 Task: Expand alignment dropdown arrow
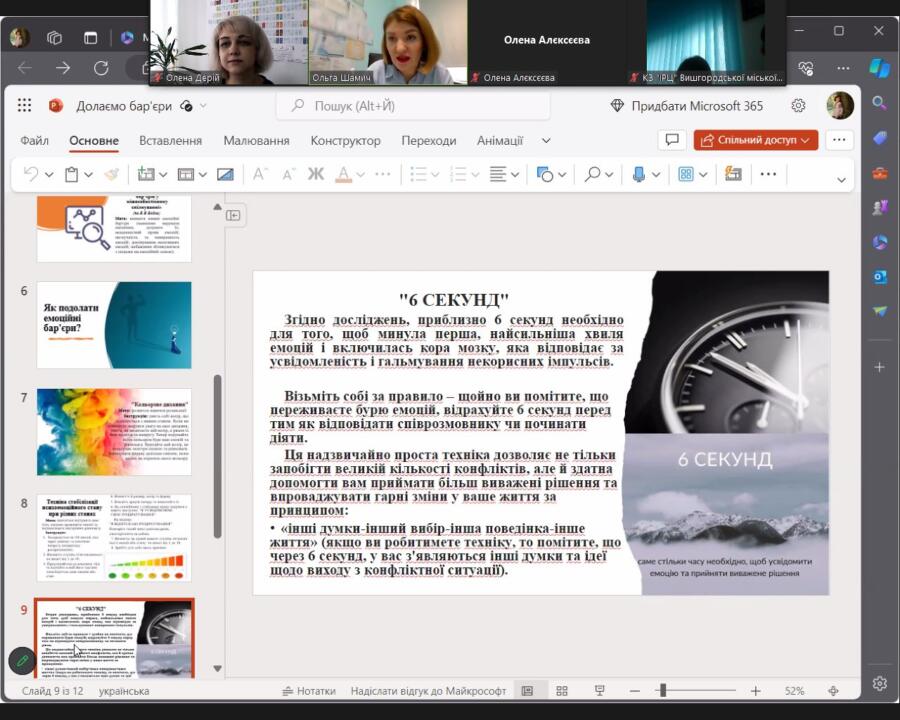(x=515, y=175)
